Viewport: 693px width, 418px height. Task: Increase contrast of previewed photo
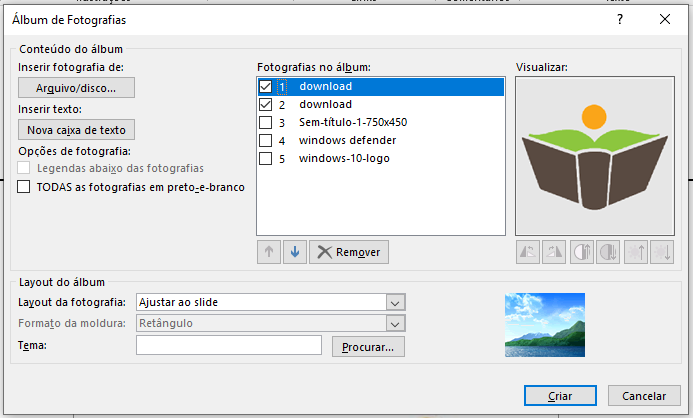point(581,253)
